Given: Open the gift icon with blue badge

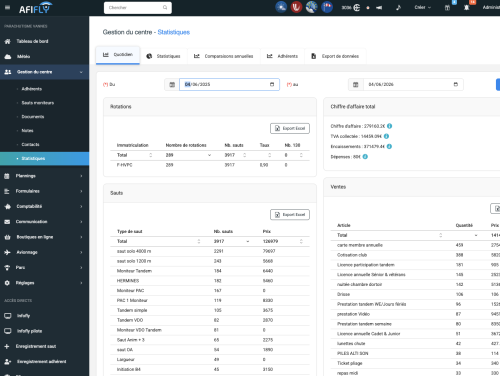Looking at the screenshot, I should click(x=448, y=7).
